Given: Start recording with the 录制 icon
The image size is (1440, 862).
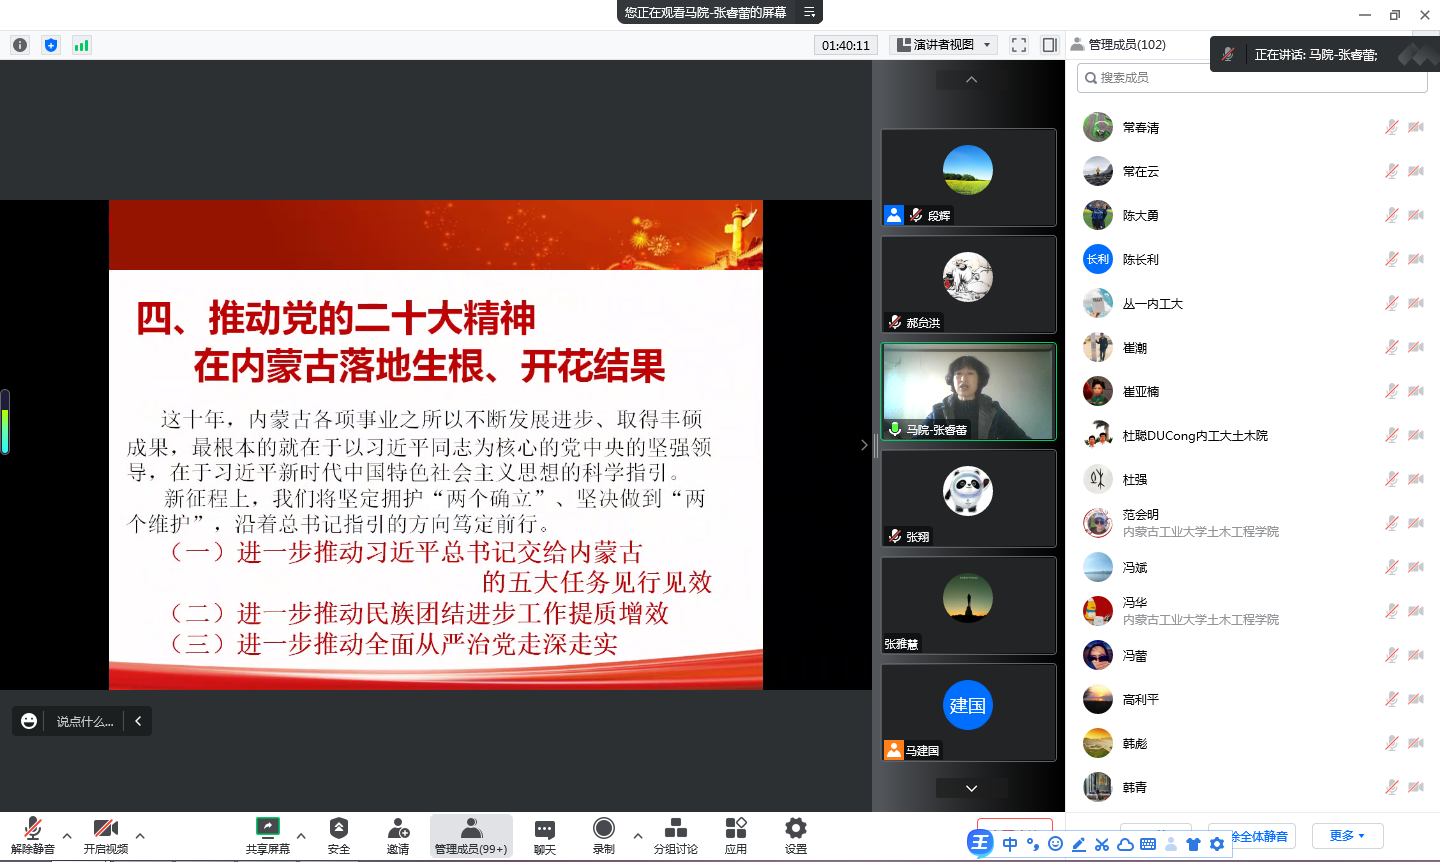Looking at the screenshot, I should pos(603,834).
